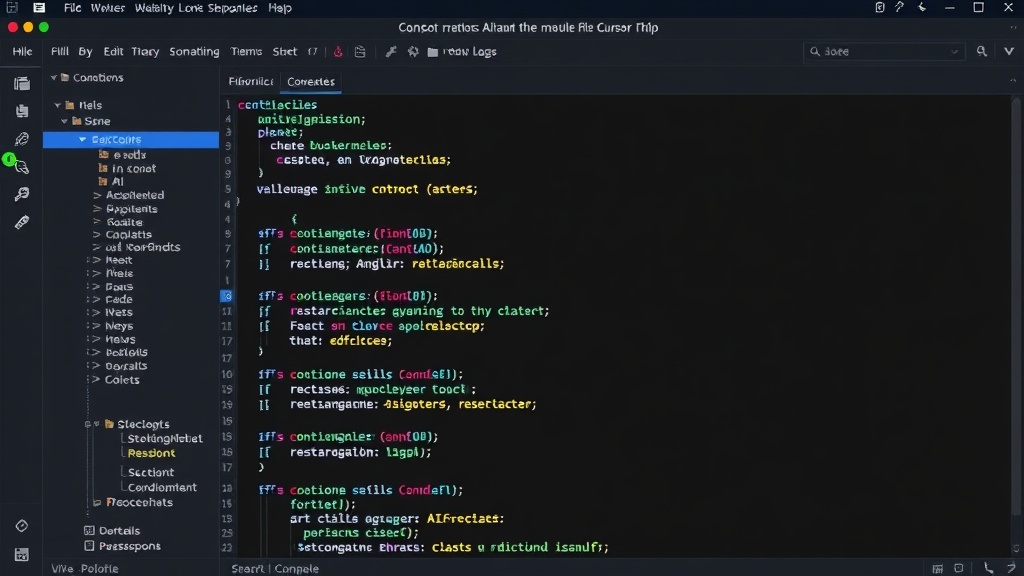Expand the Neys tree item
This screenshot has height=576, width=1024.
click(x=97, y=326)
